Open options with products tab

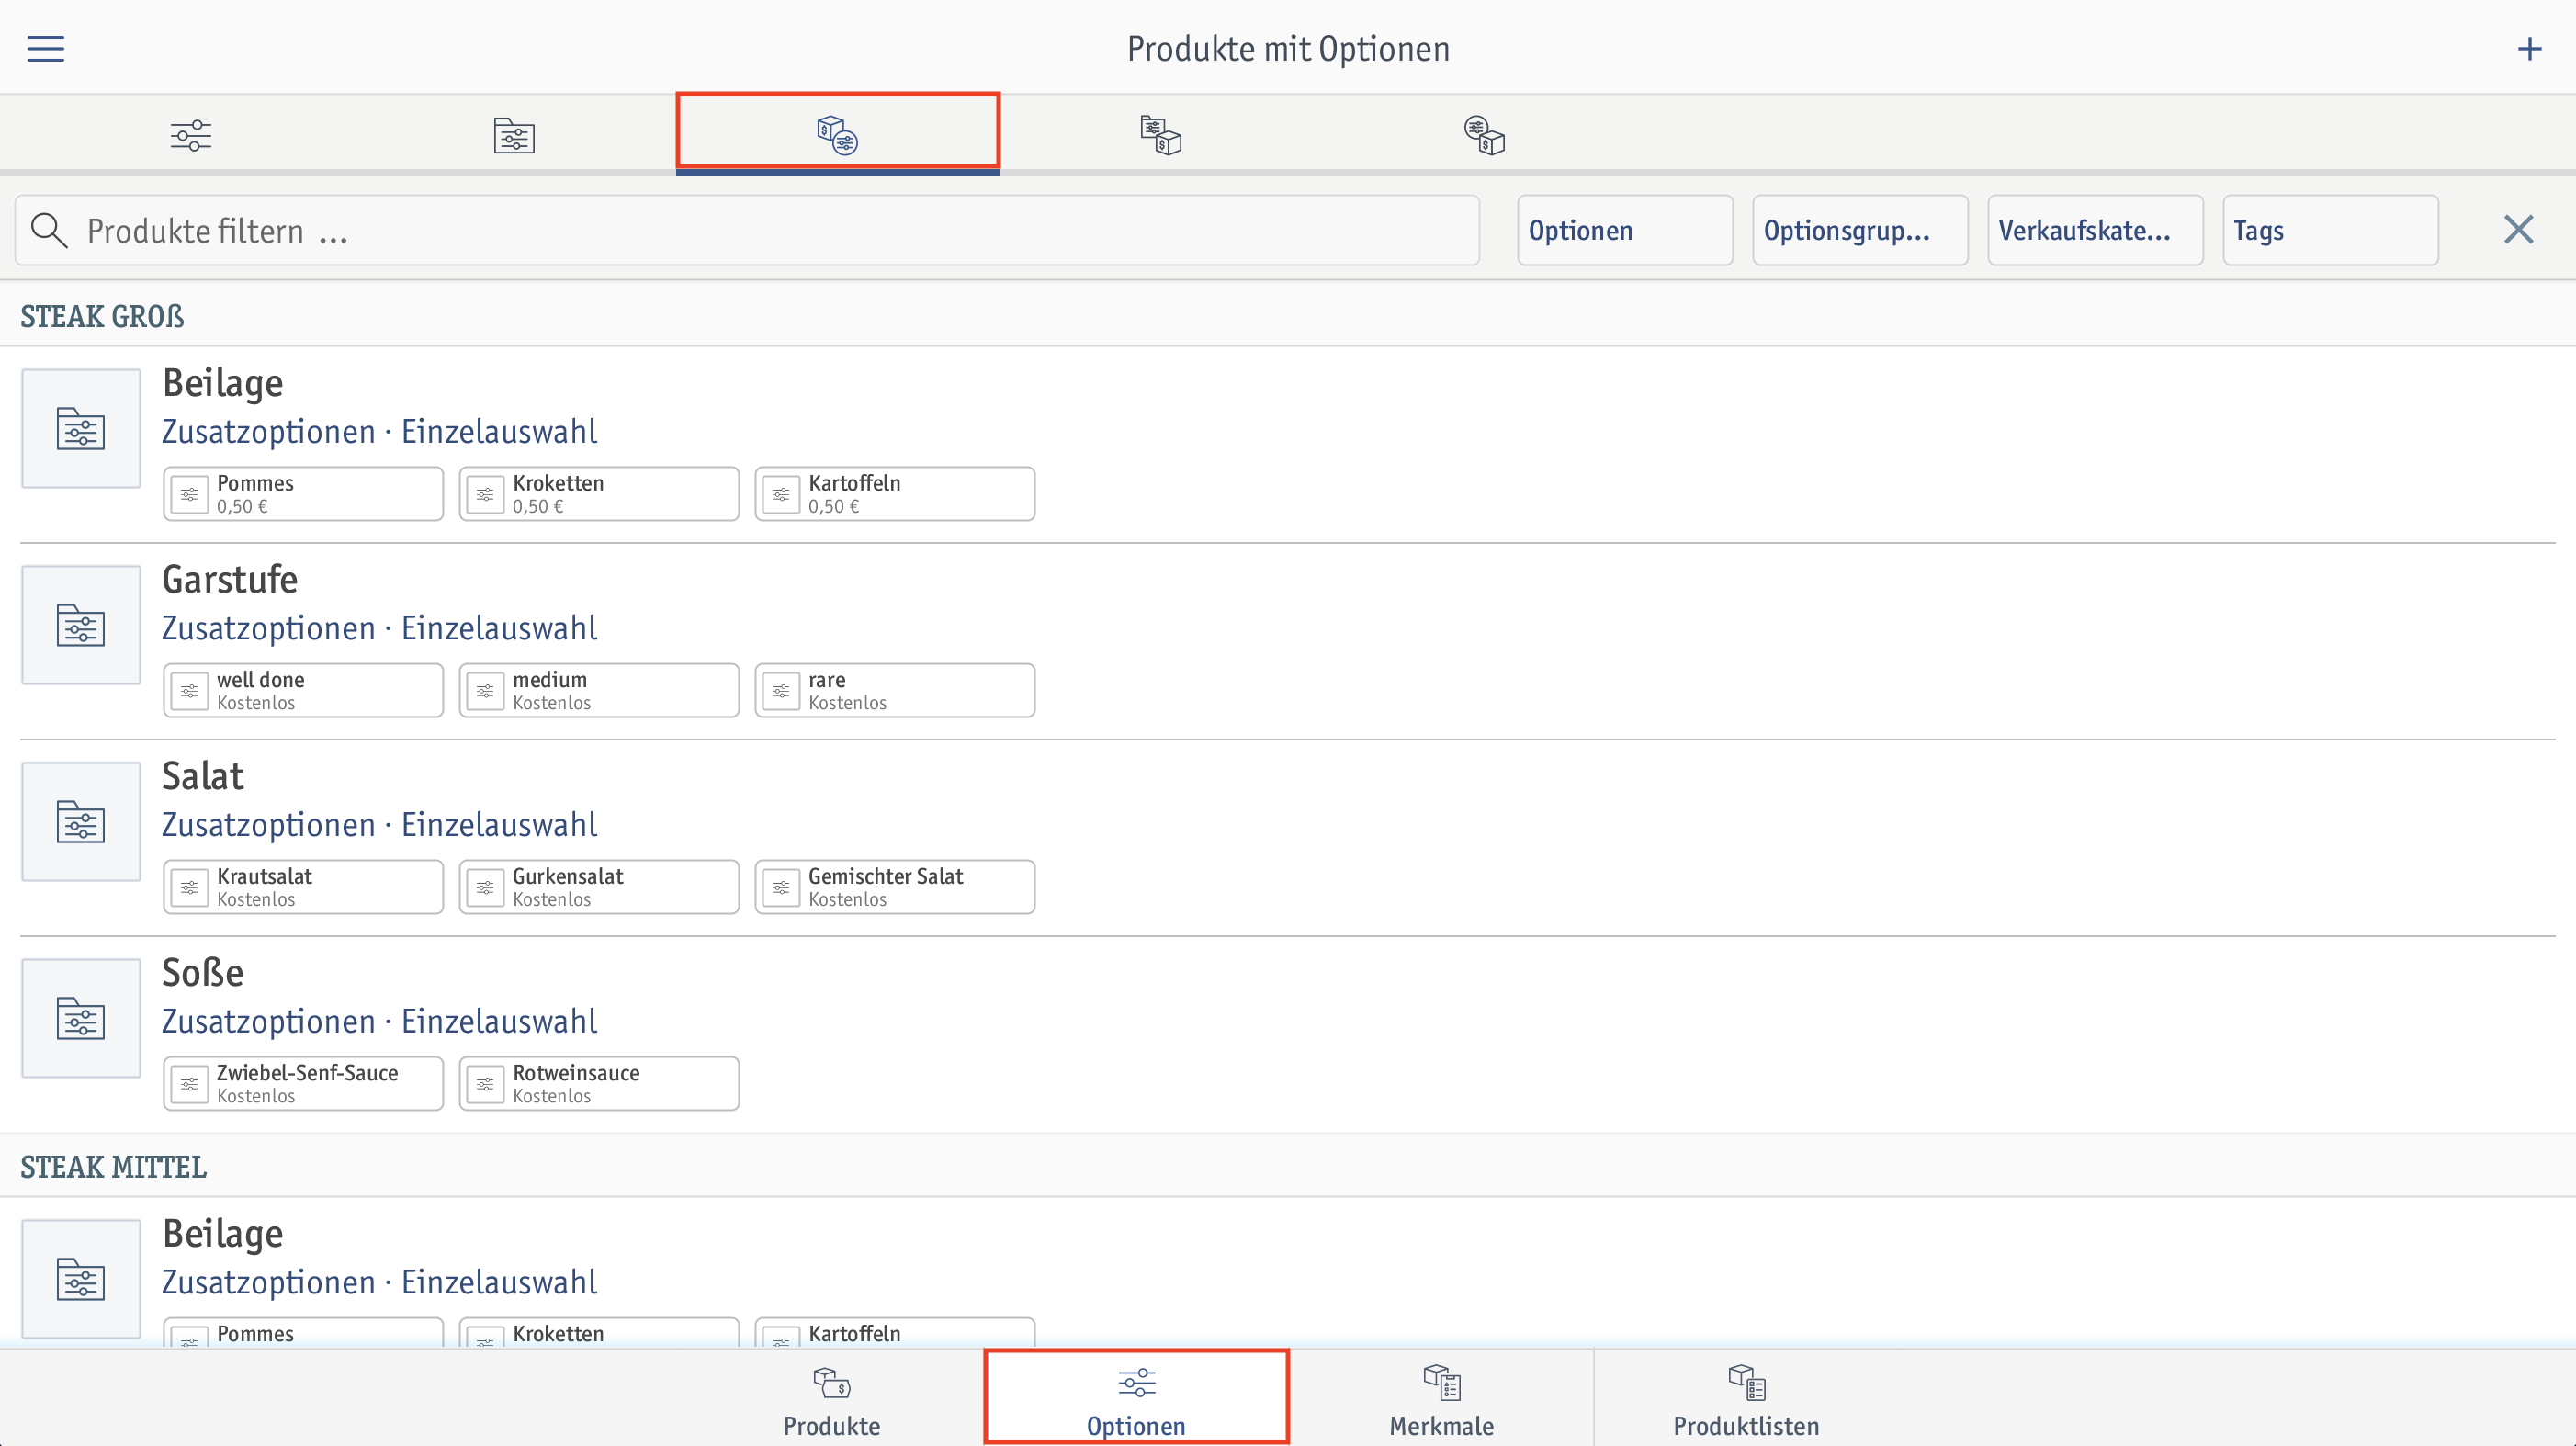(1484, 135)
